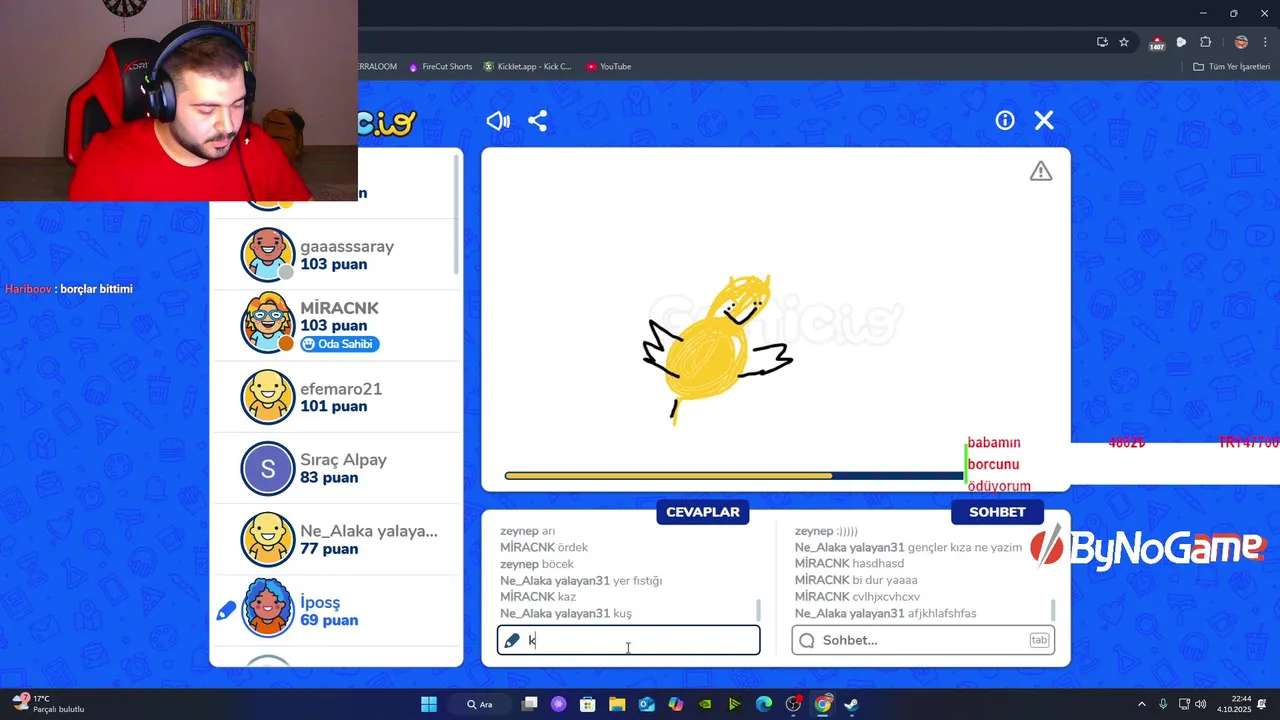Click 'MİRACNK bi dur yaaaa' chat line
1280x720 pixels.
(856, 580)
